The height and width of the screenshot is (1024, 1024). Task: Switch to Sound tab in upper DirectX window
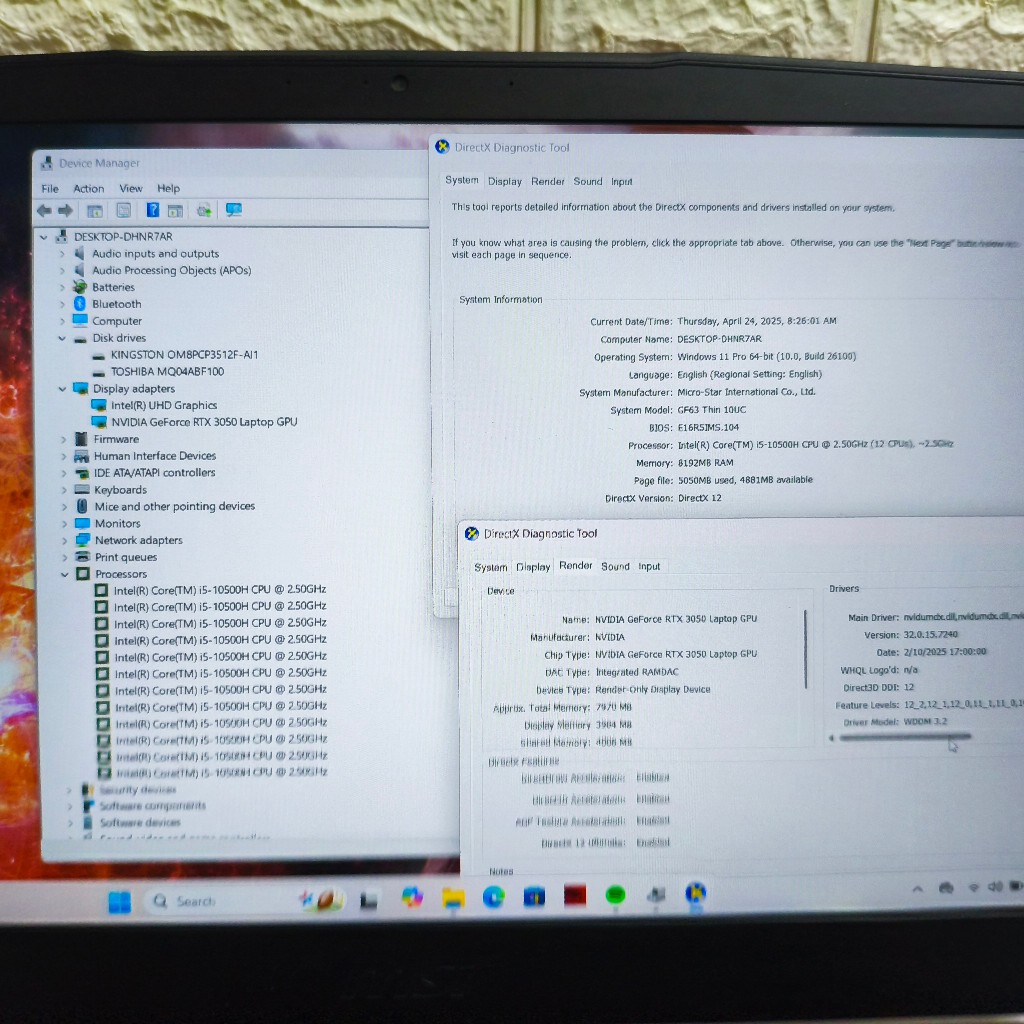point(588,182)
